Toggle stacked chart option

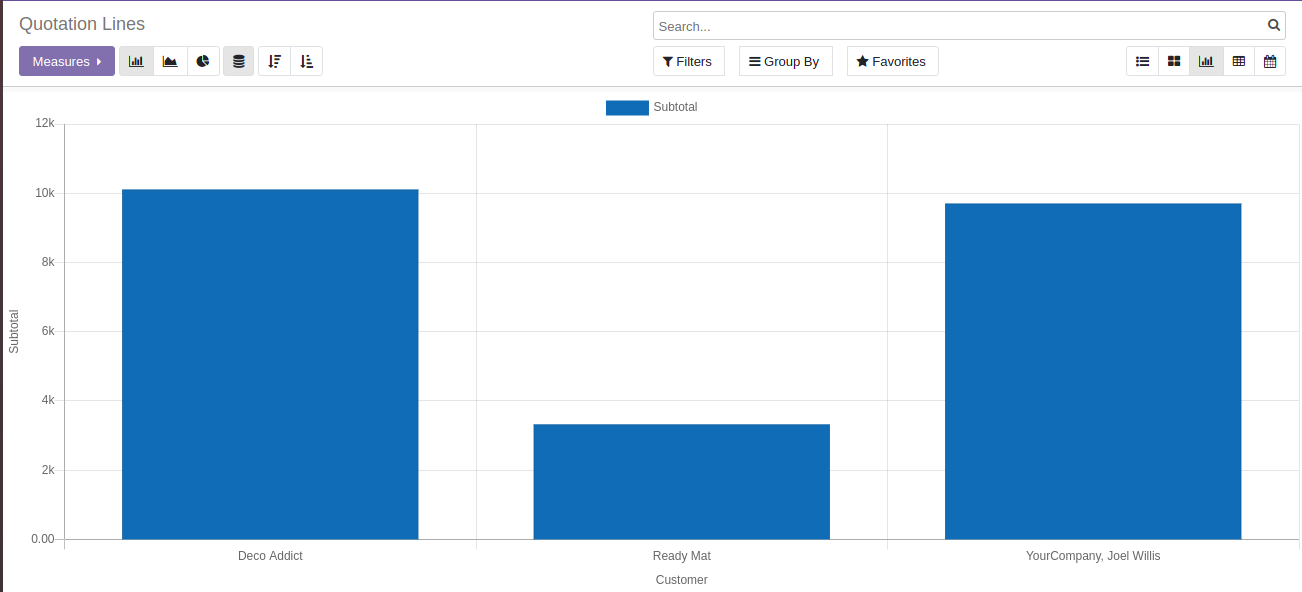pos(238,61)
